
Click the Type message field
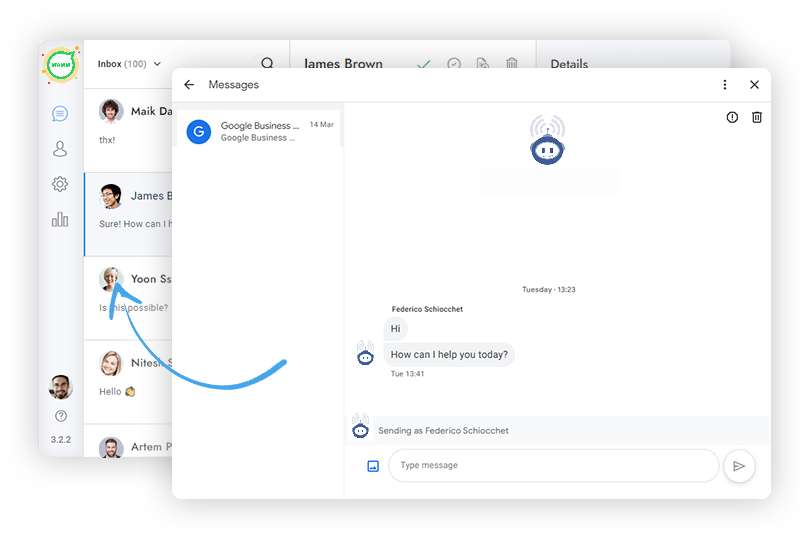click(554, 465)
